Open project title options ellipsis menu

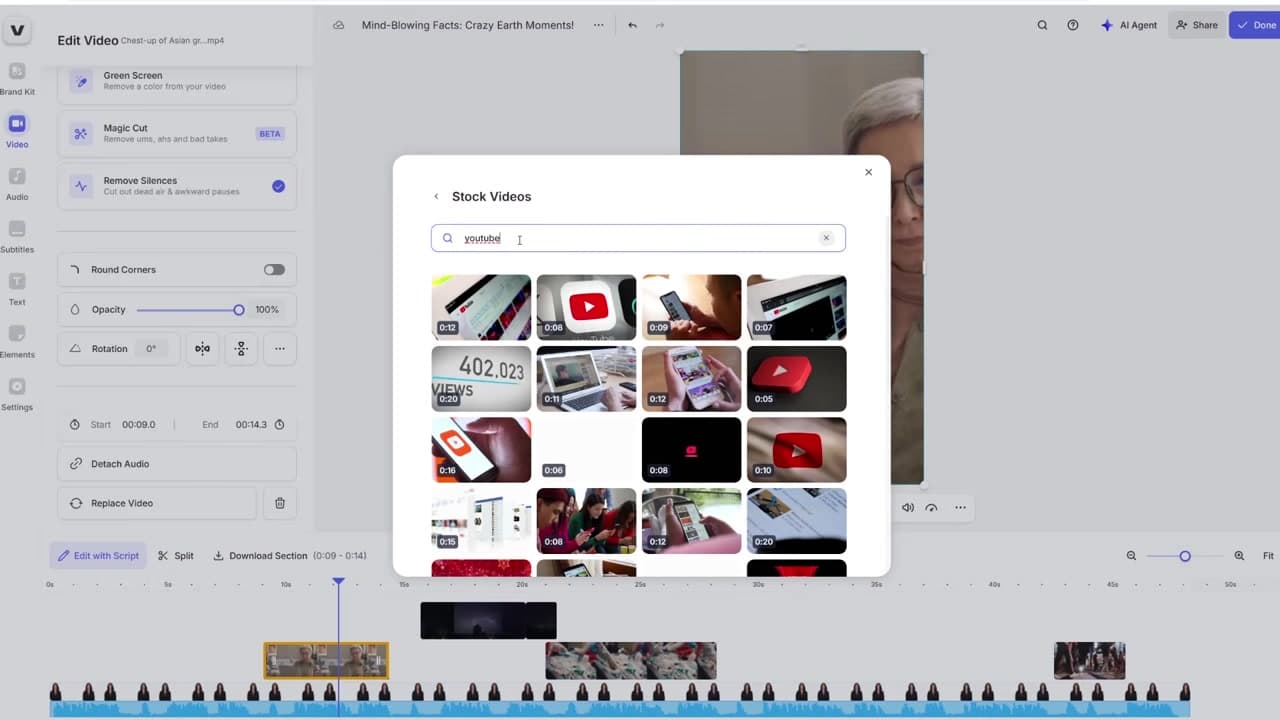pyautogui.click(x=598, y=25)
